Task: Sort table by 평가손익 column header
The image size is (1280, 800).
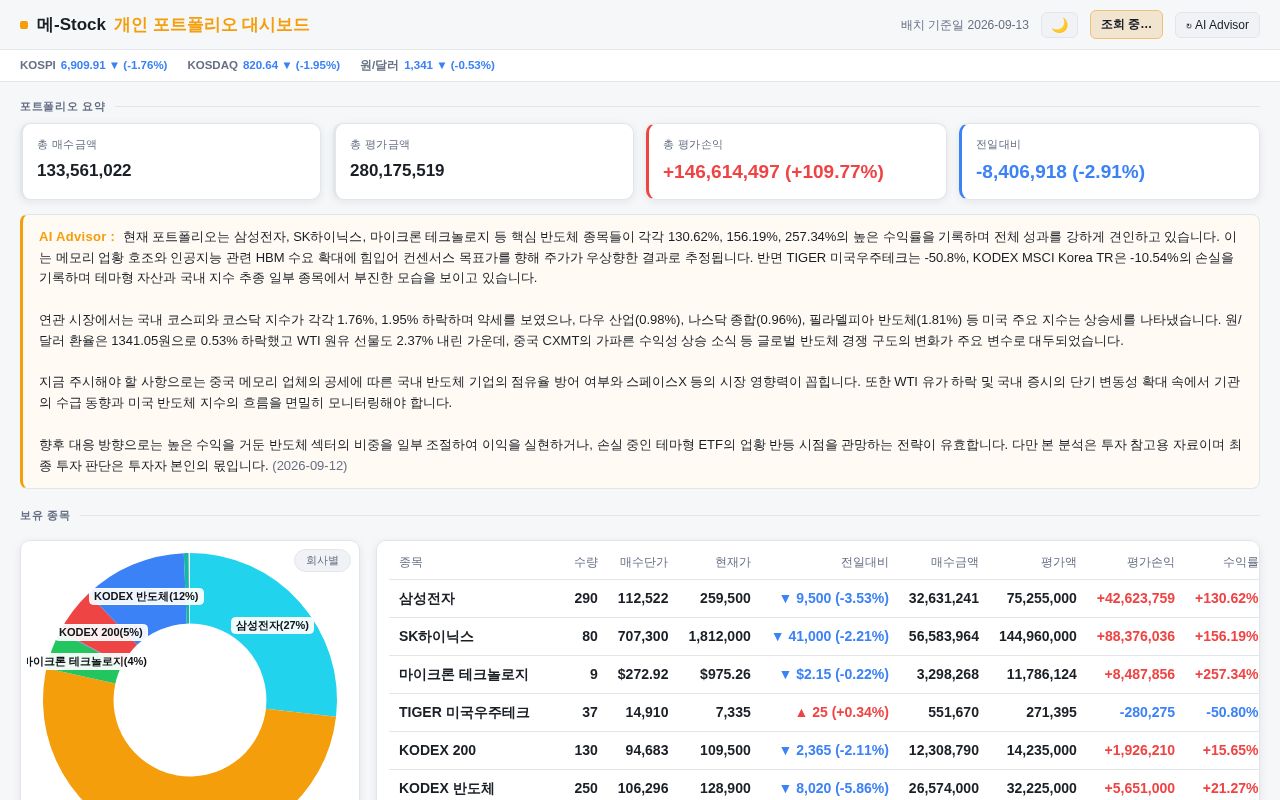Action: pos(1151,562)
